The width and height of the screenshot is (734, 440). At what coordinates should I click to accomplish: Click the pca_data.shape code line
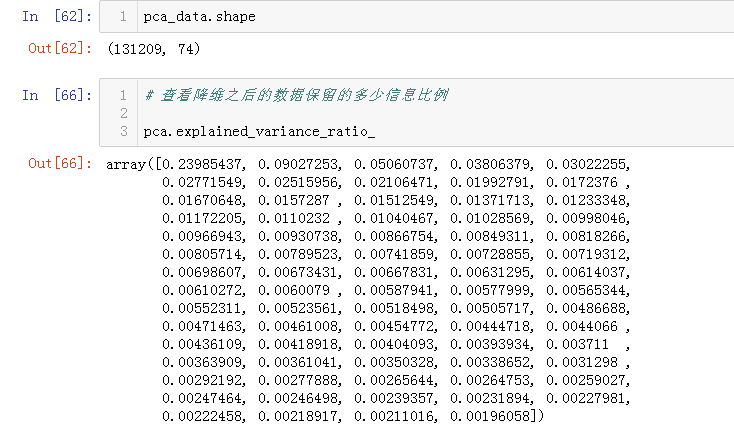(198, 17)
